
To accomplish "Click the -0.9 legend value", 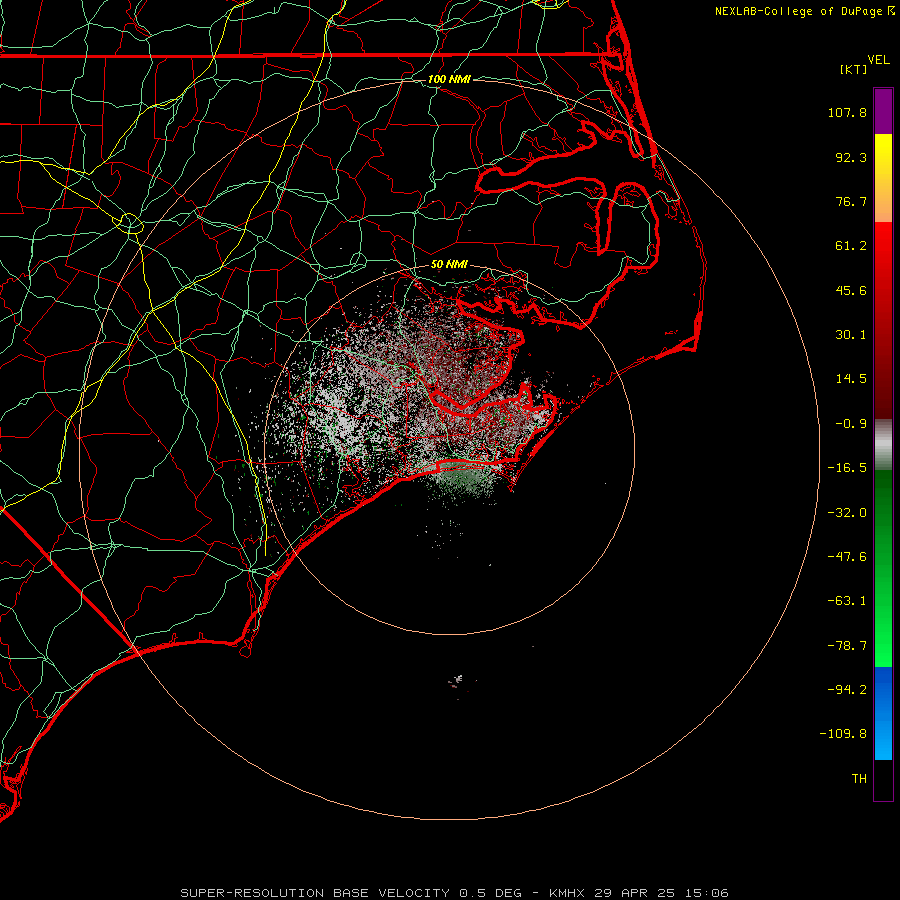I will click(851, 424).
